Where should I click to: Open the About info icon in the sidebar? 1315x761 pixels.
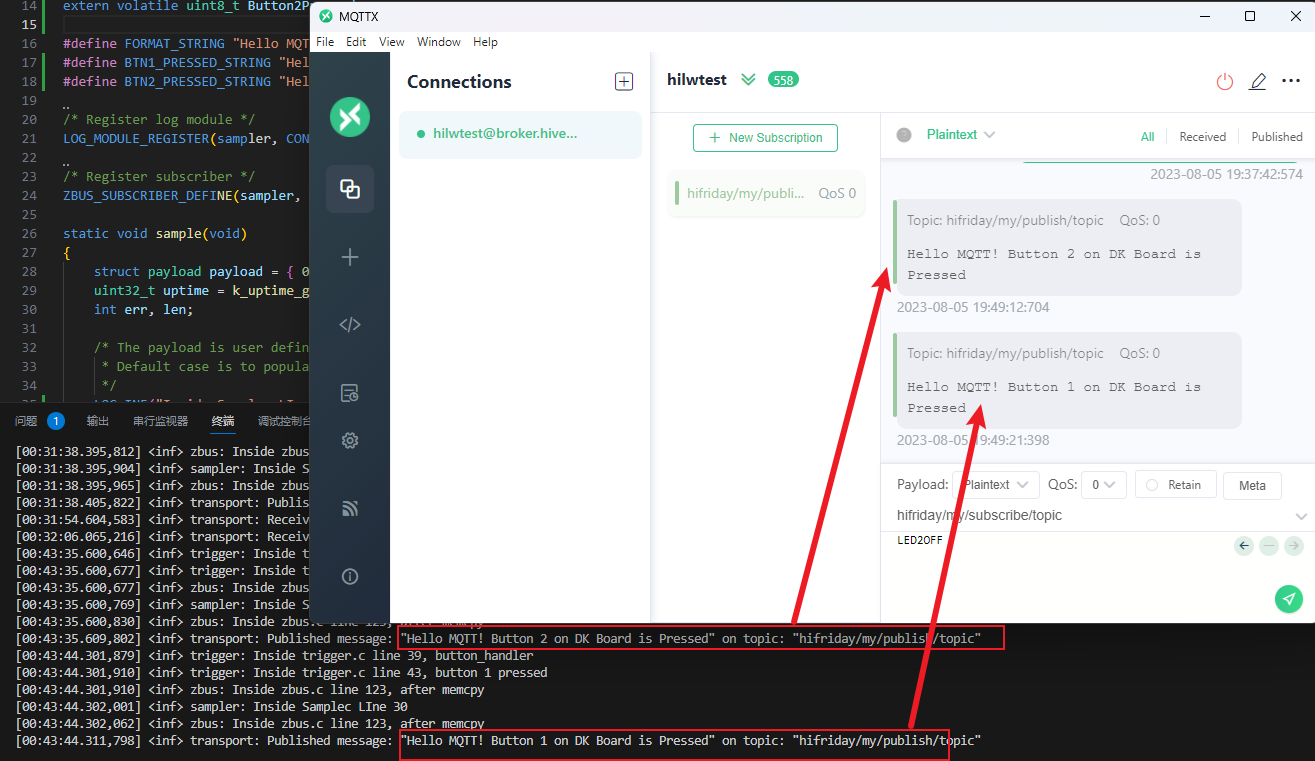click(350, 576)
